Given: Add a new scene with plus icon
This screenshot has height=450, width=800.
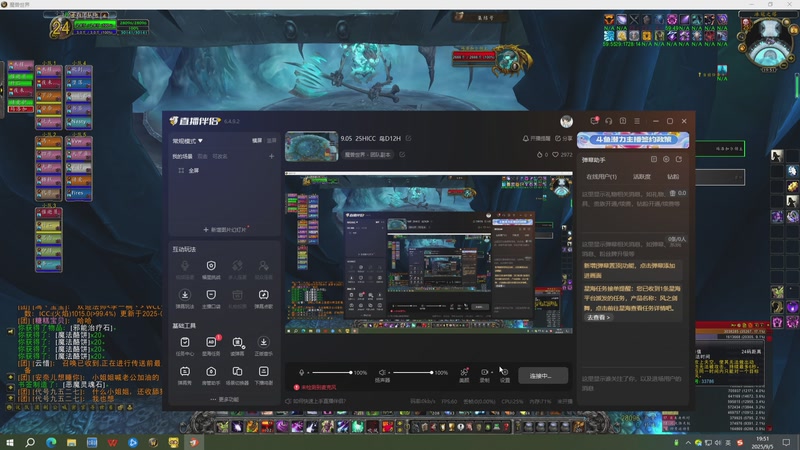Looking at the screenshot, I should (x=271, y=156).
